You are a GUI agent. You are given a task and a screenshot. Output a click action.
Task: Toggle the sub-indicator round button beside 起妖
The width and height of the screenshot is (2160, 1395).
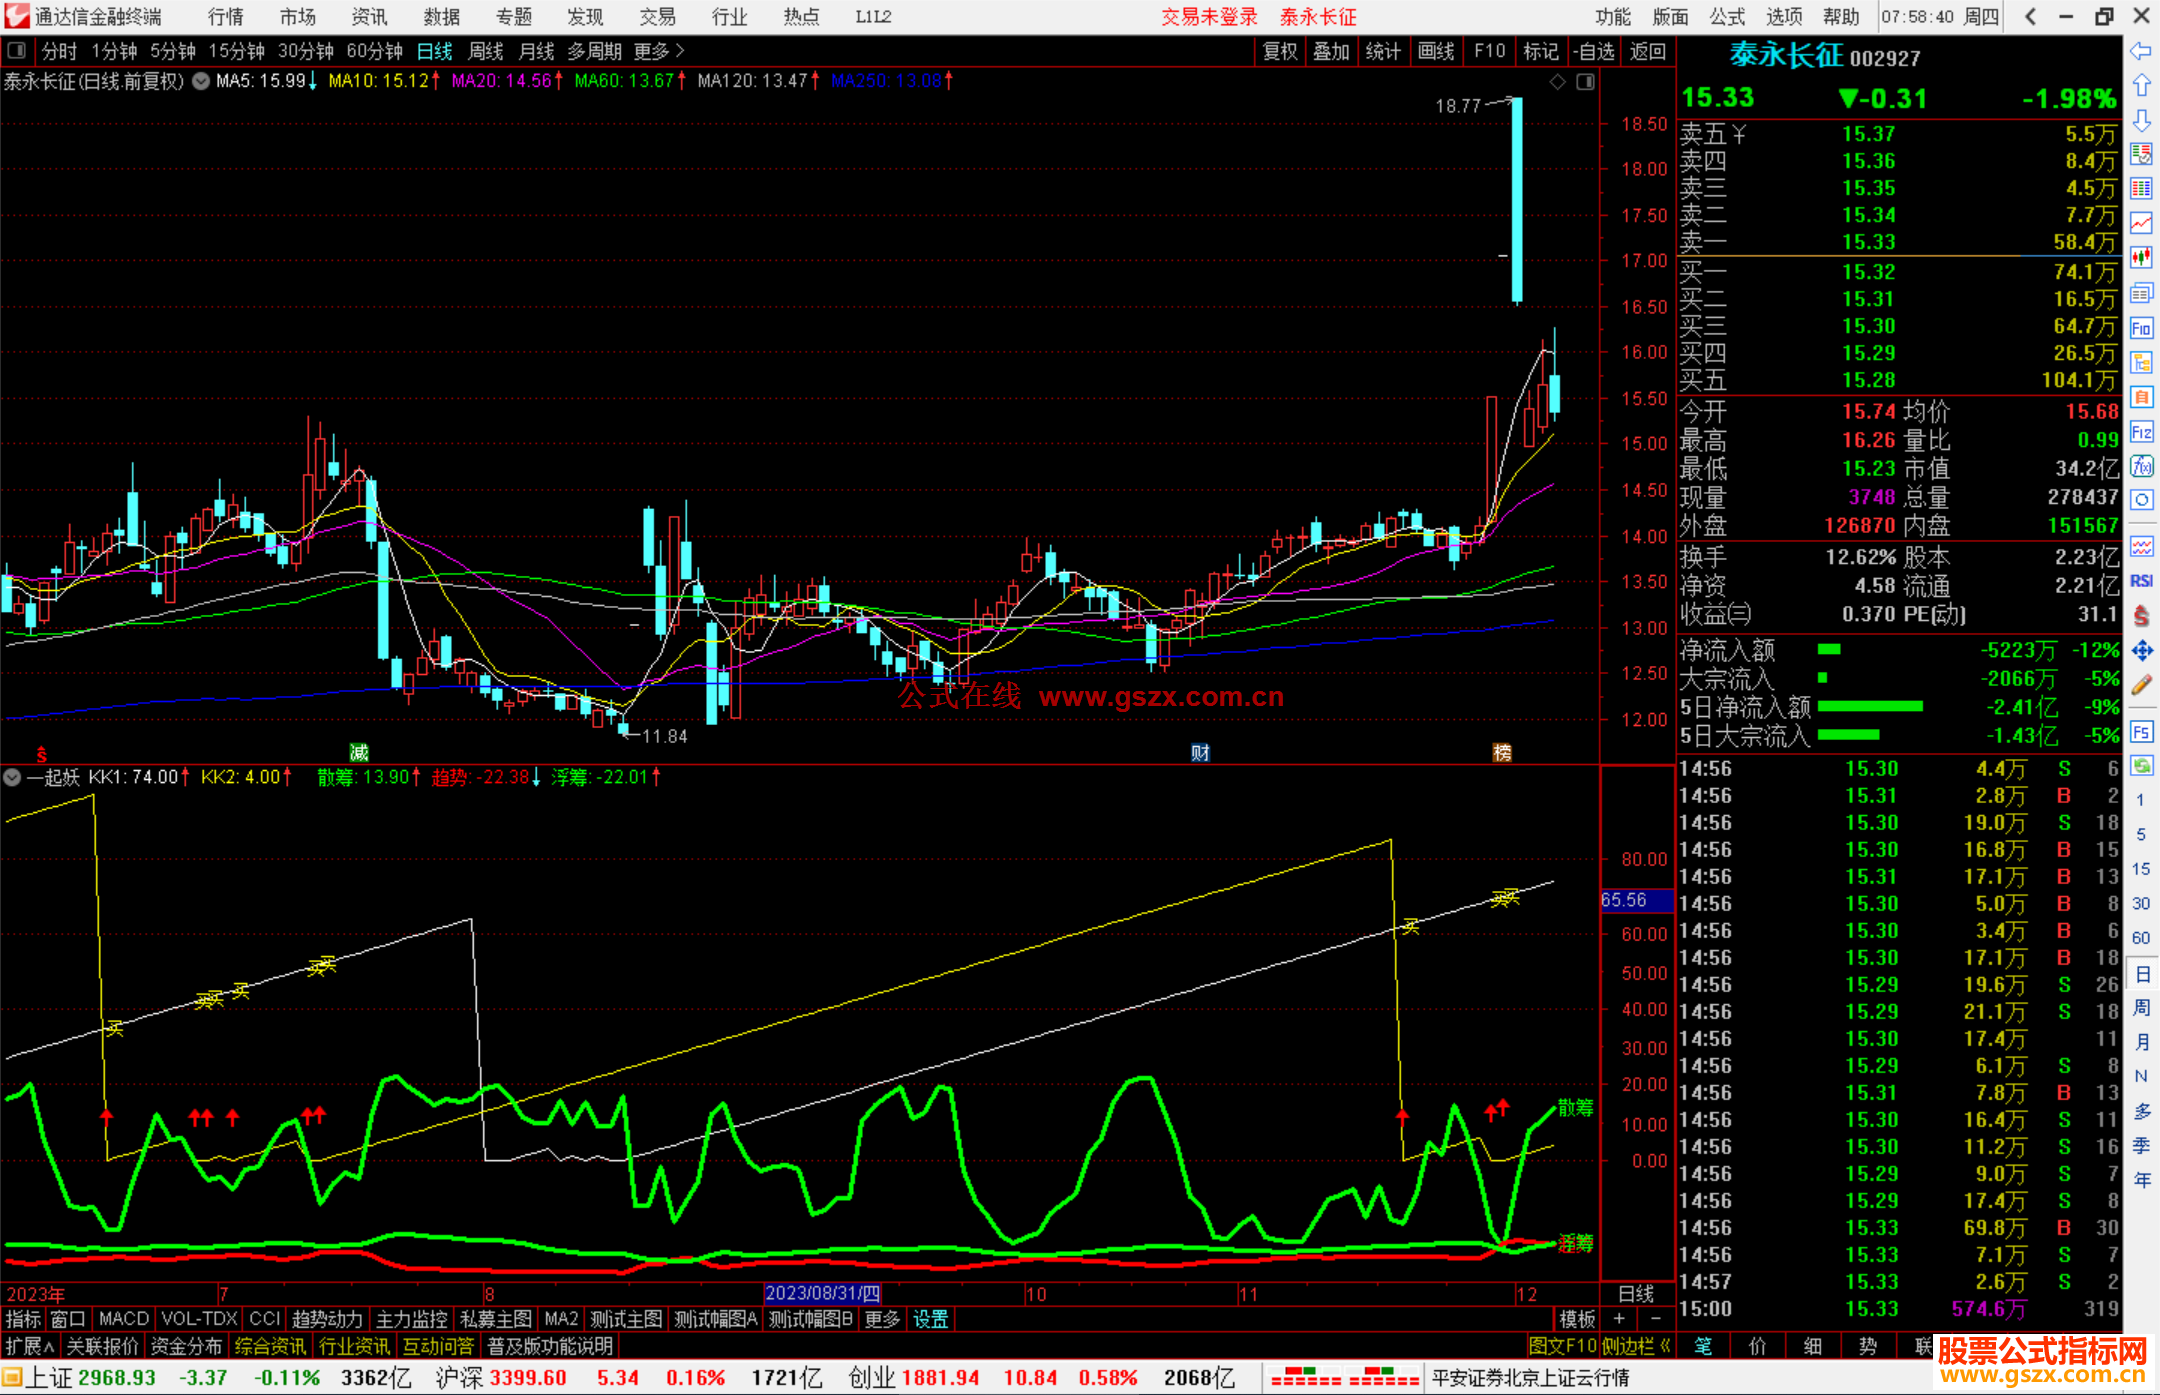click(12, 777)
